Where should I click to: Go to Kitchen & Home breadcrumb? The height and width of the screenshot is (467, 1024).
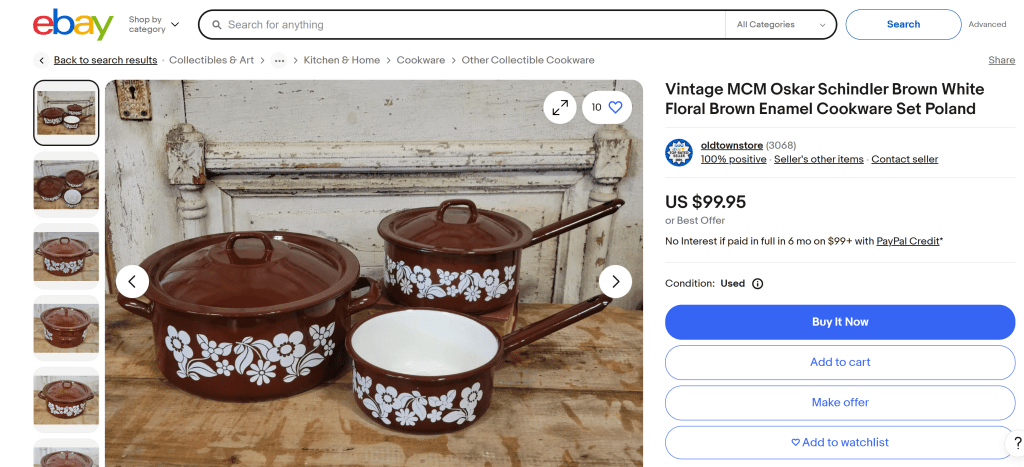pos(342,60)
